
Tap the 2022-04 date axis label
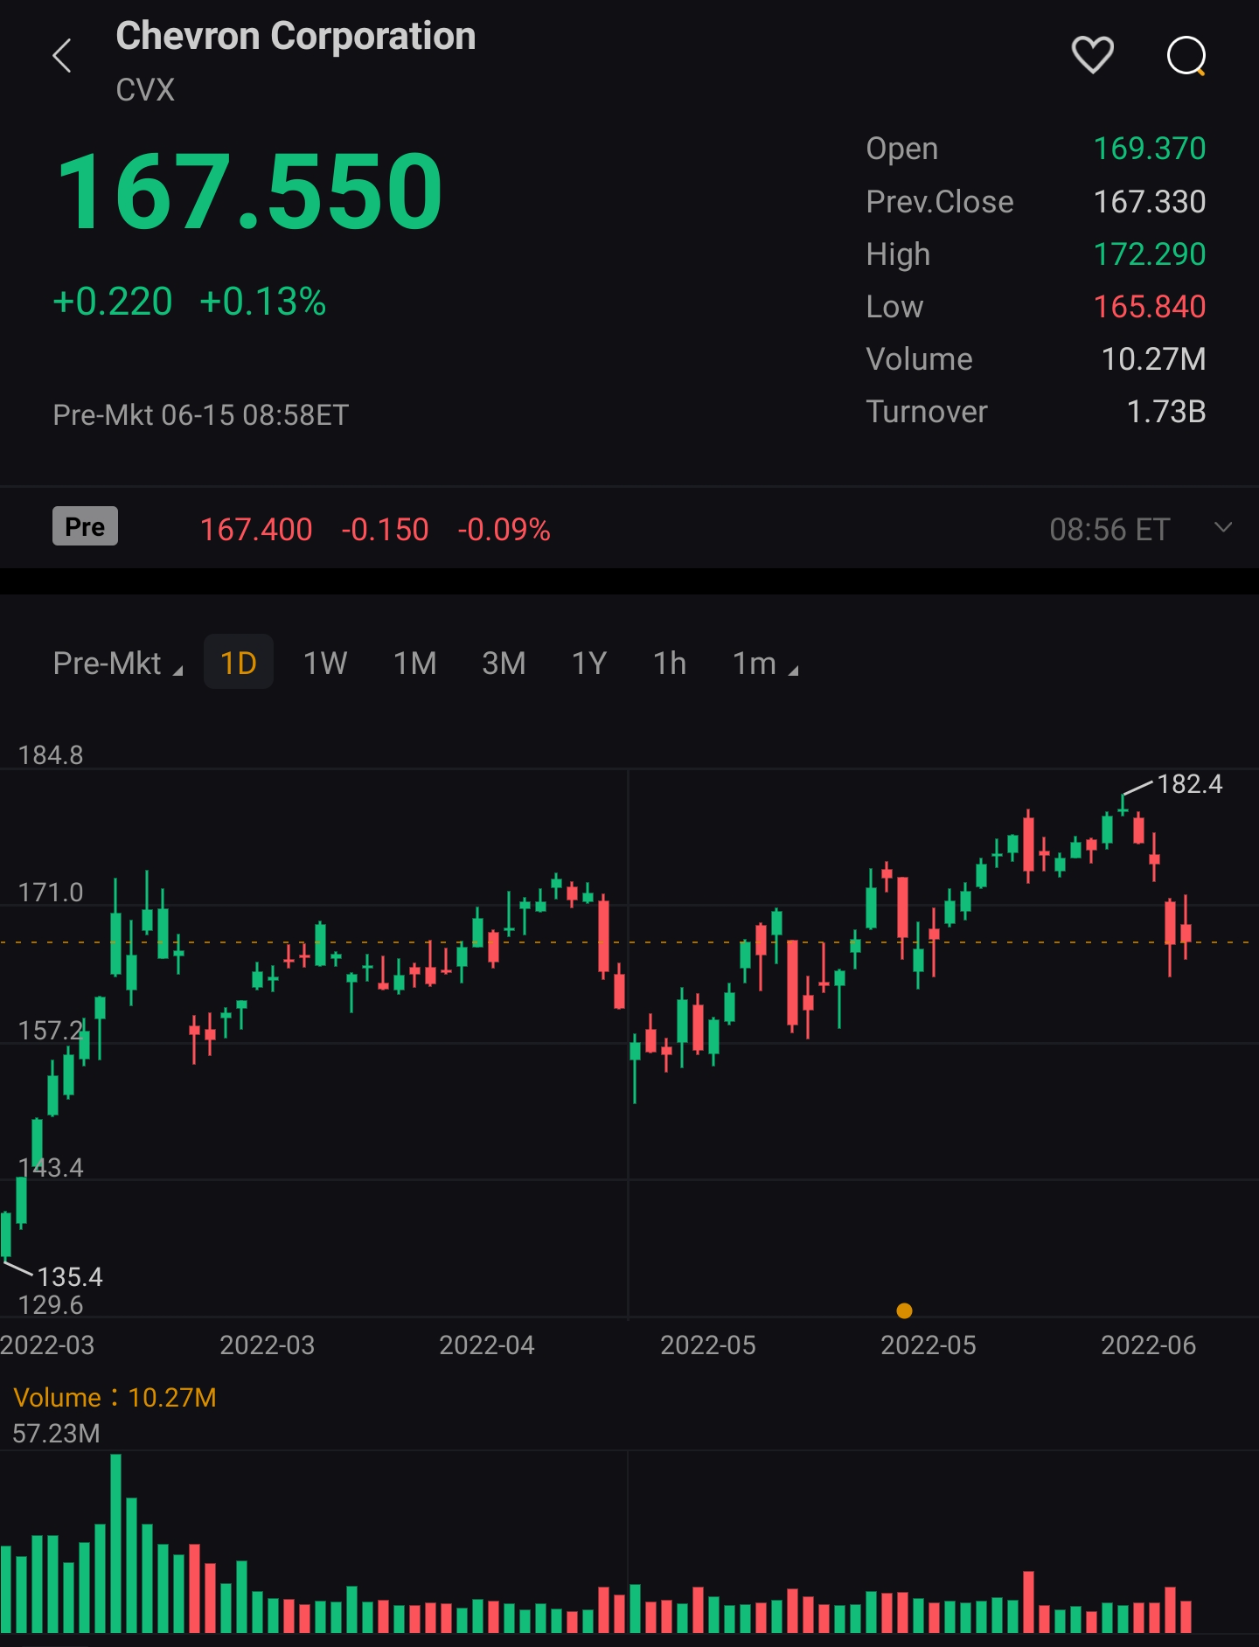tap(487, 1345)
